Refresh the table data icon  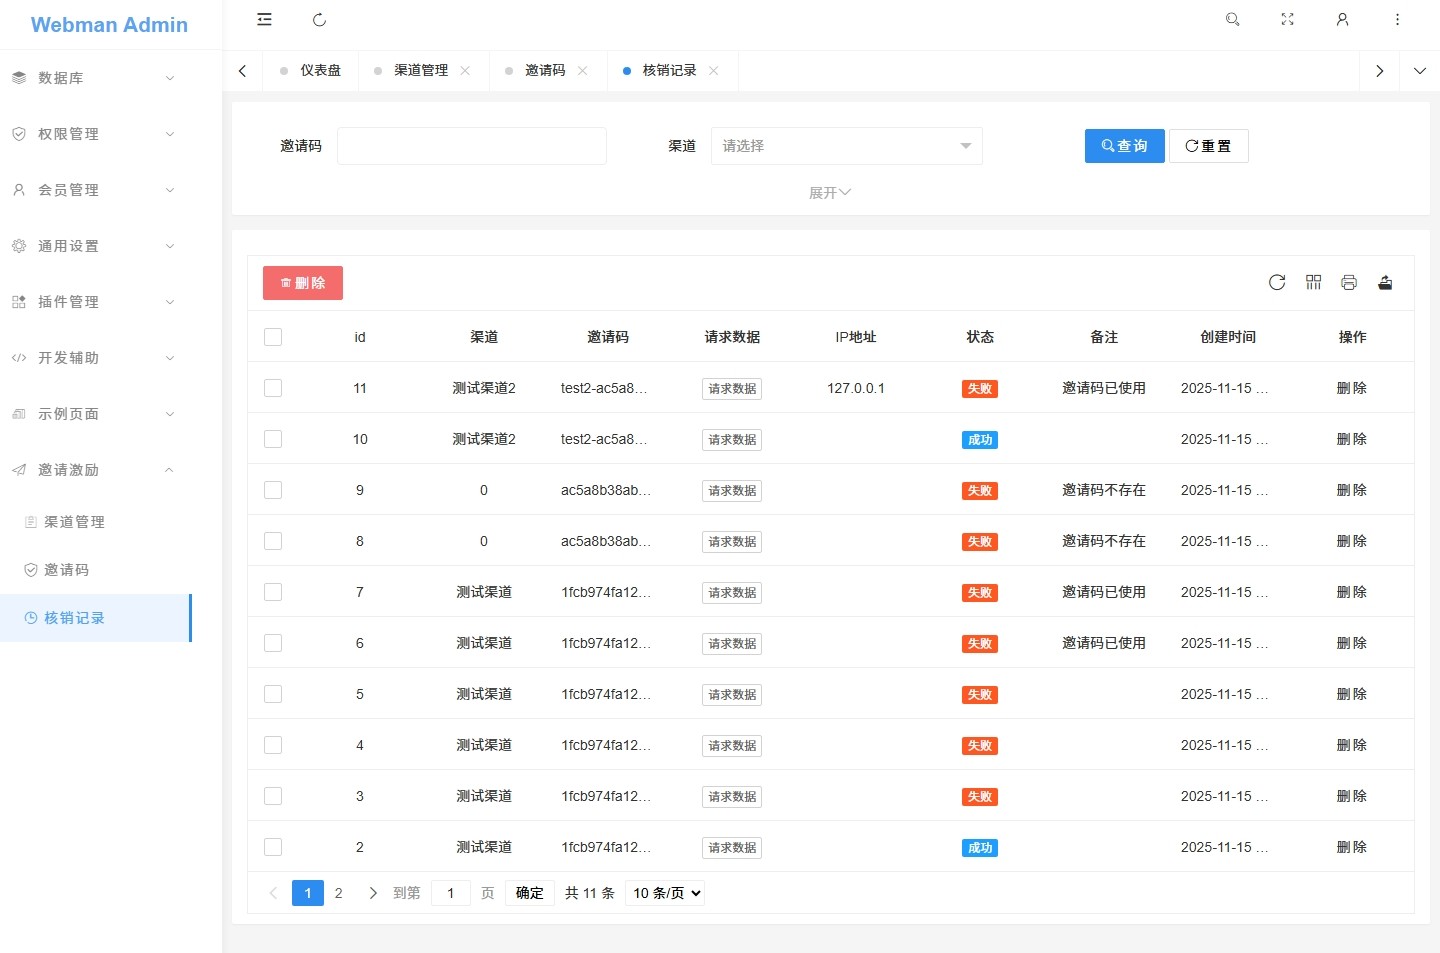[1277, 283]
